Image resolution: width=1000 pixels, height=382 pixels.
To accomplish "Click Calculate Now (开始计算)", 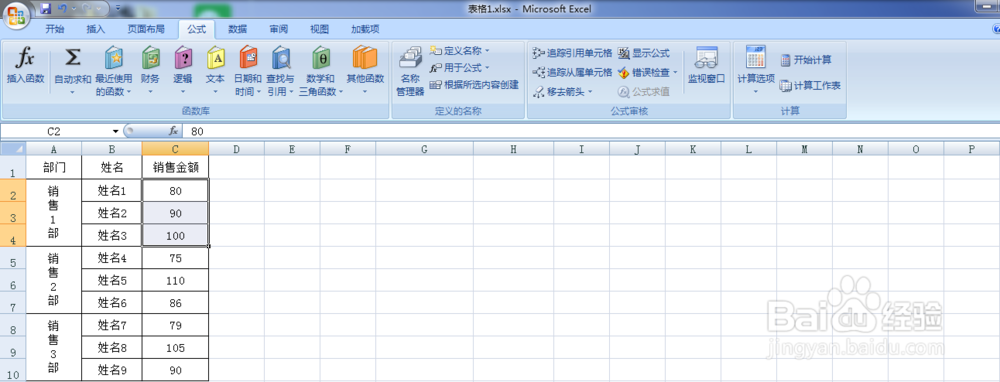I will (x=806, y=60).
